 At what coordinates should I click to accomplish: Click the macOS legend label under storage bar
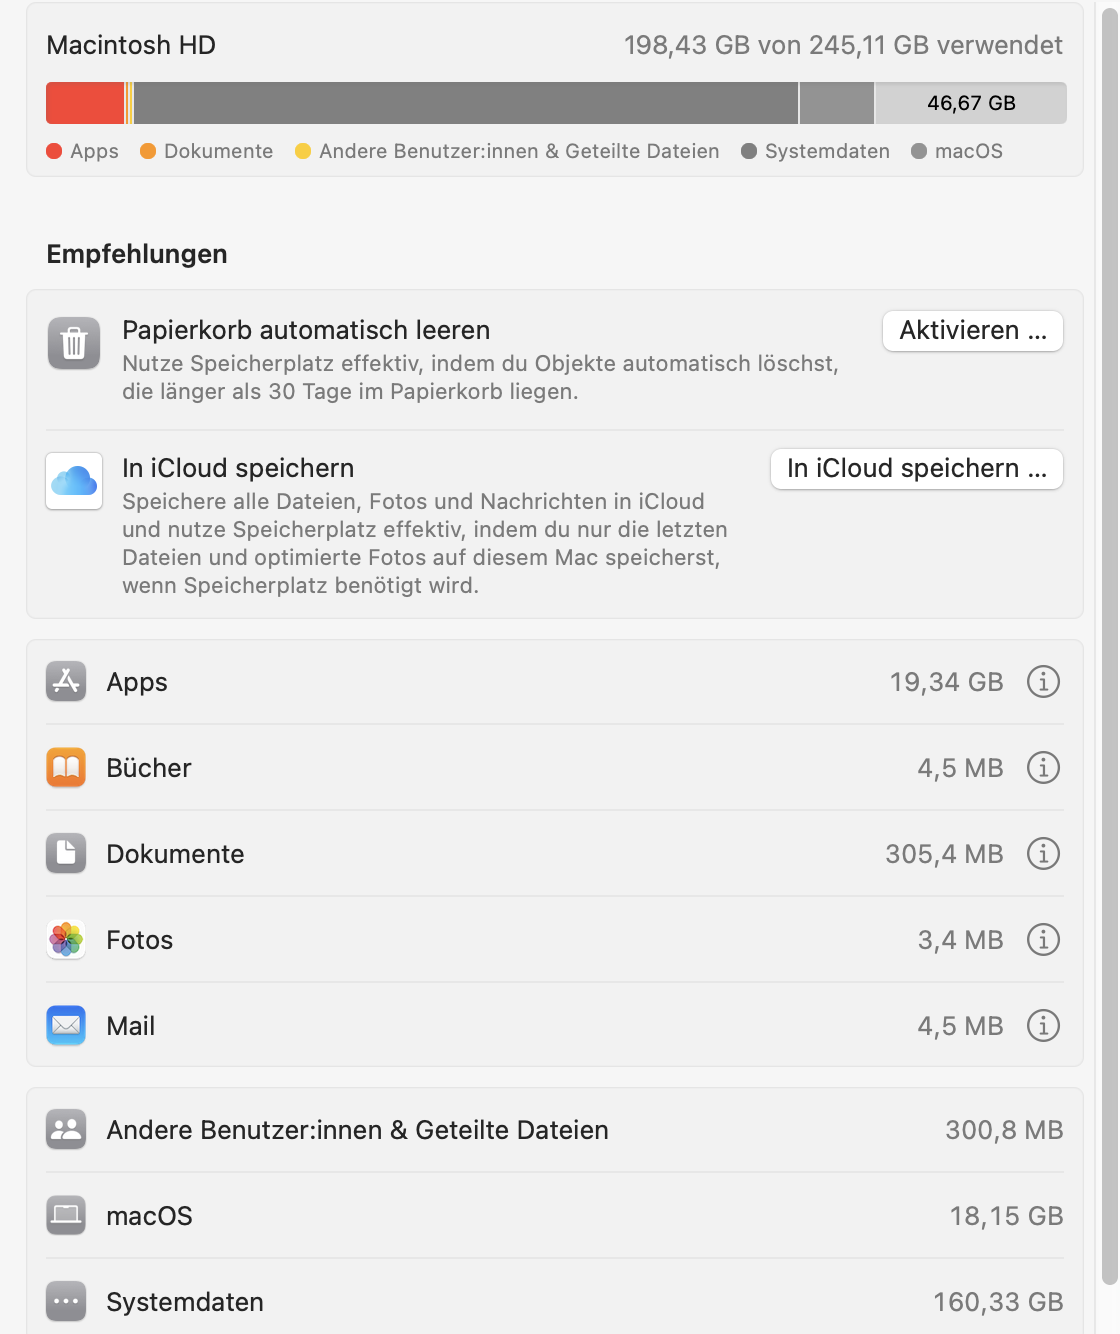(969, 151)
